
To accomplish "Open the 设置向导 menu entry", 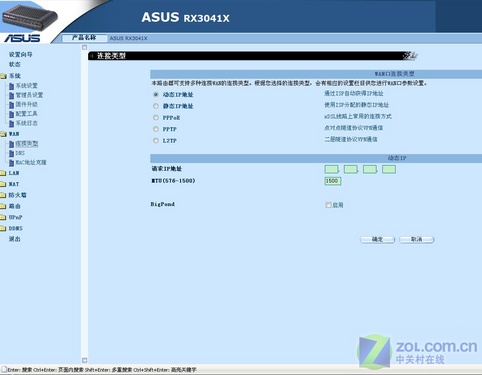I will 20,54.
